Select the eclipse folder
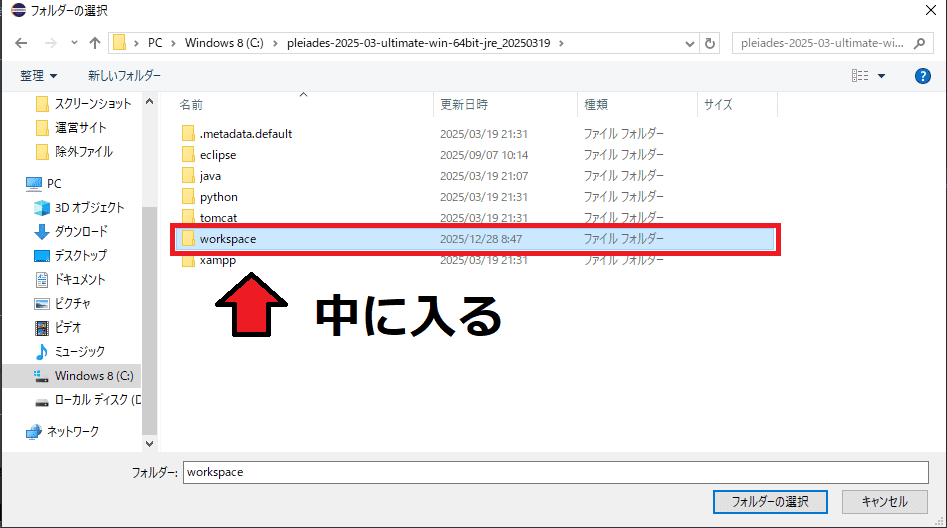Image resolution: width=947 pixels, height=528 pixels. coord(217,155)
